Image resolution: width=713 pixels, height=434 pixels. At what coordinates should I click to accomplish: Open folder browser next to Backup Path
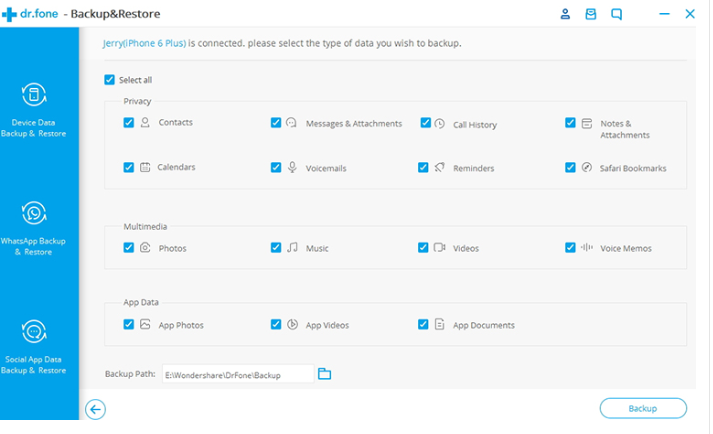324,374
